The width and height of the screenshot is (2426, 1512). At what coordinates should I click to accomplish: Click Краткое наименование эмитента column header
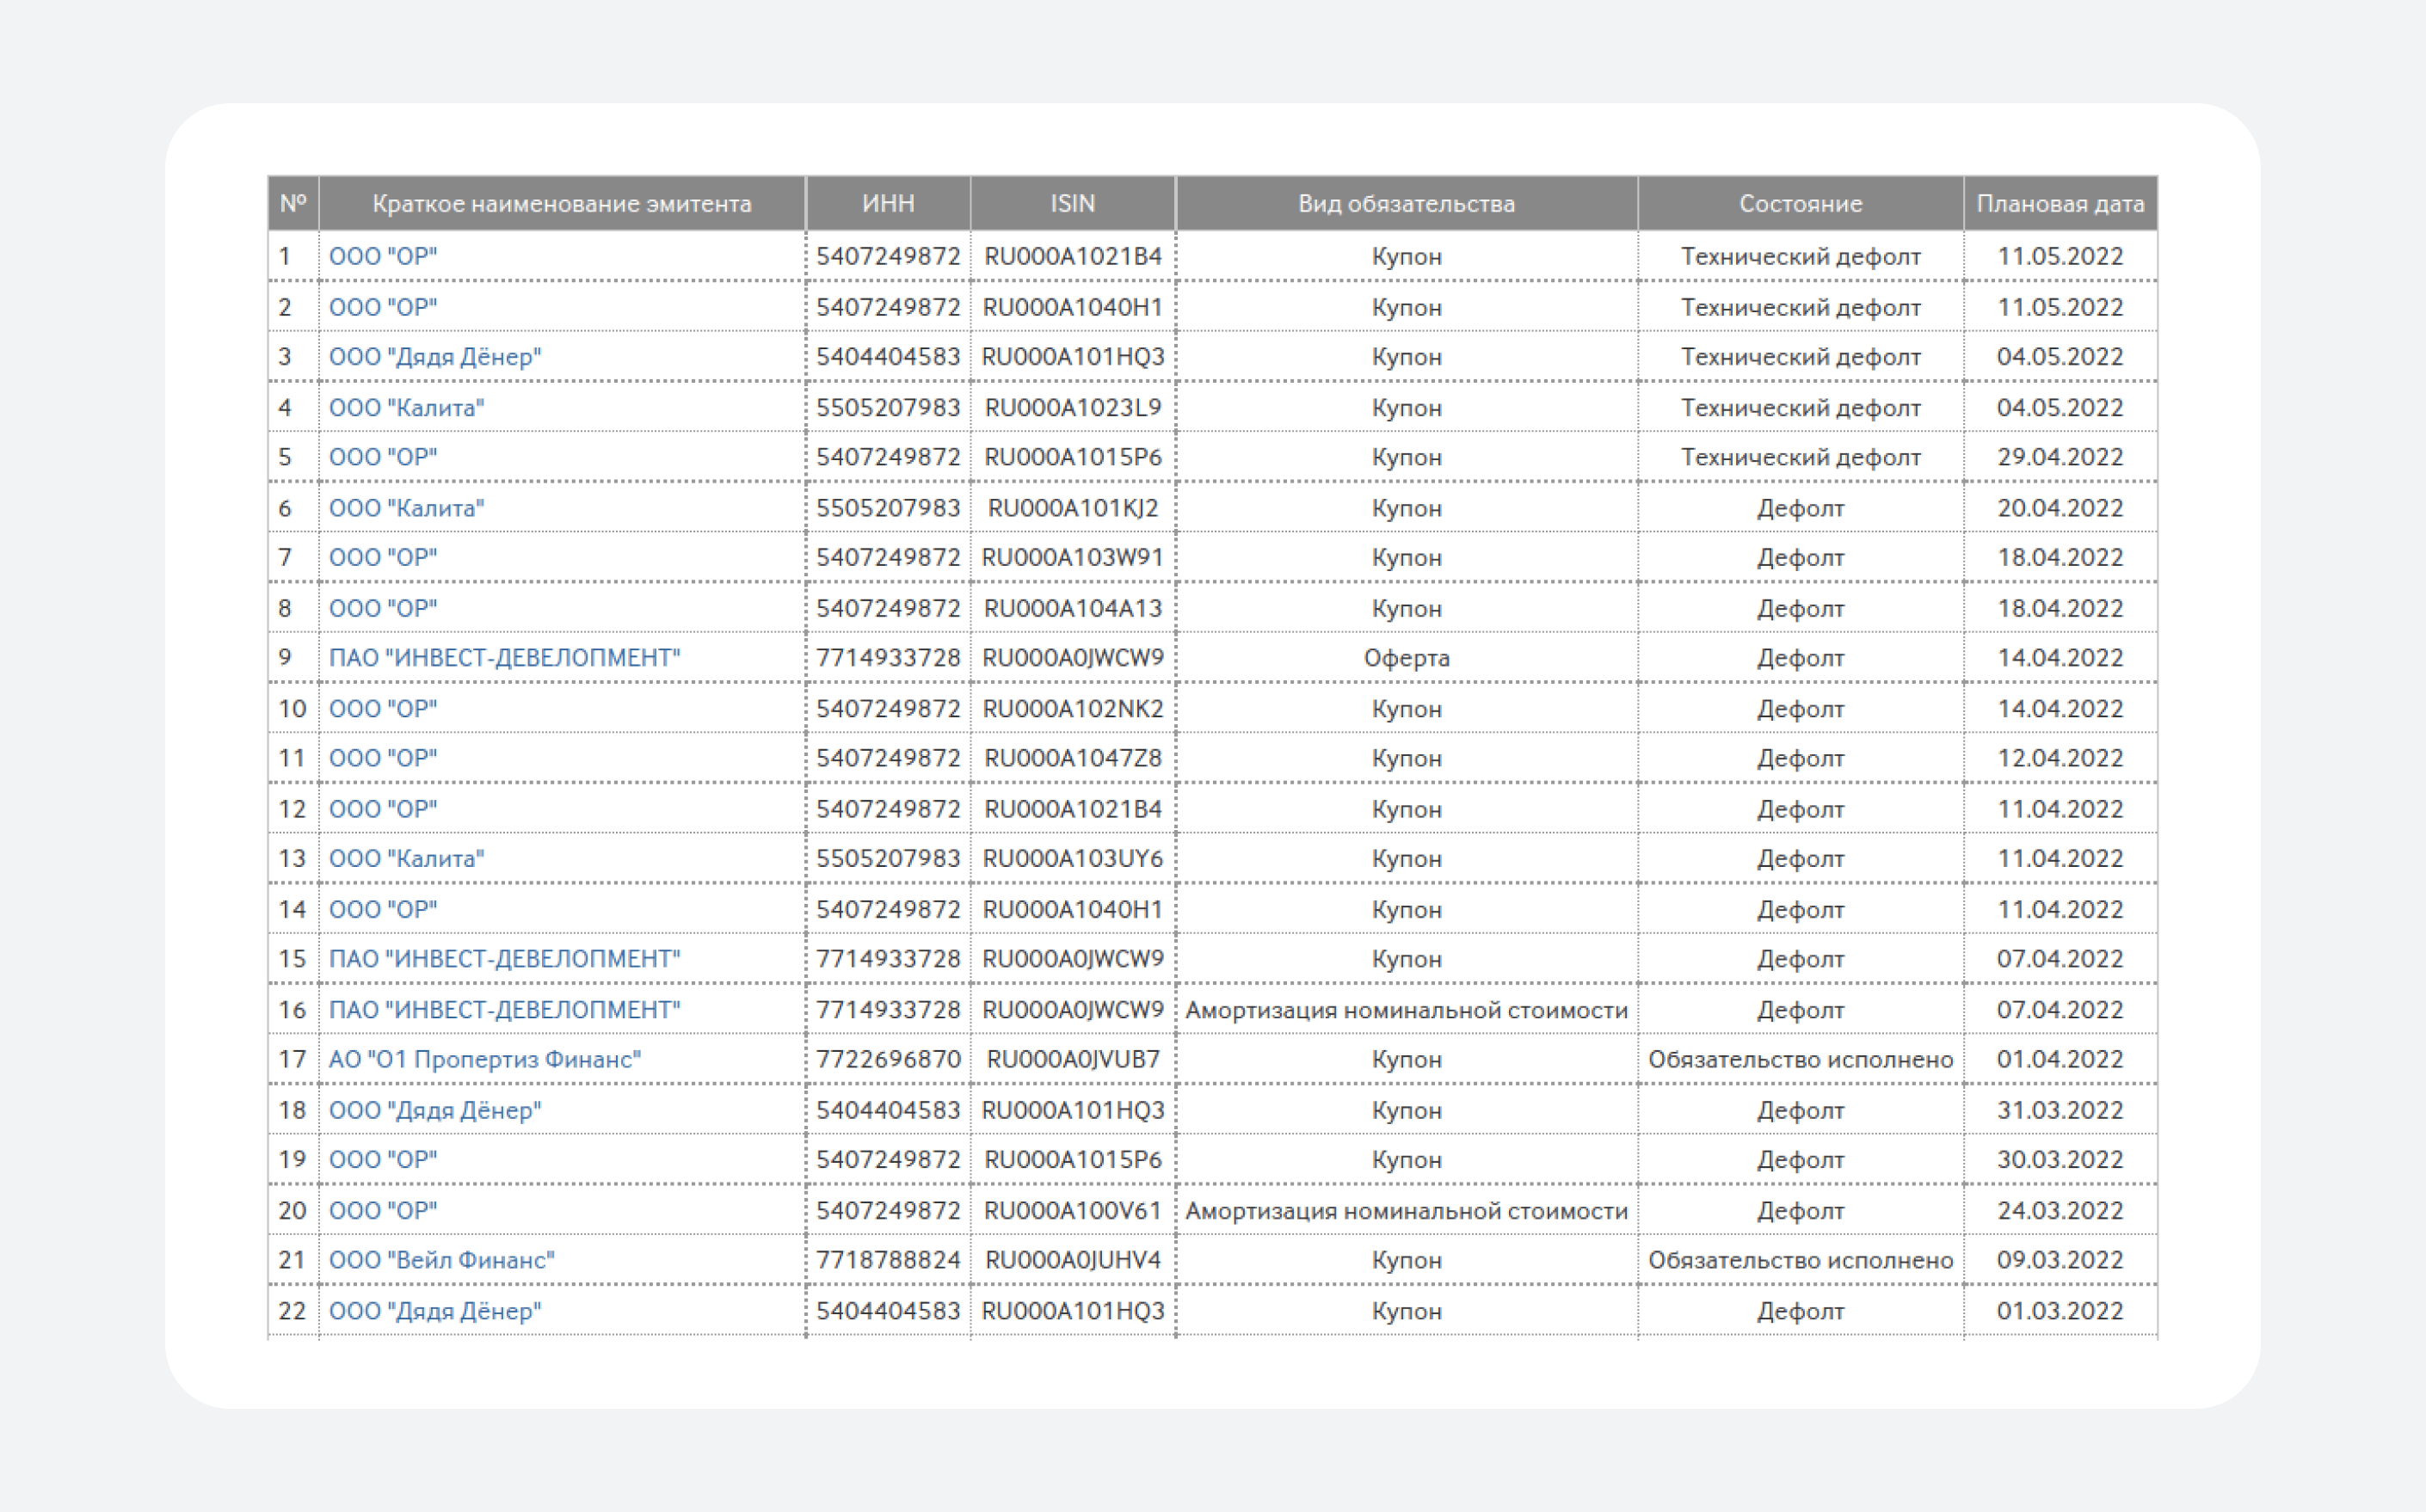click(x=562, y=204)
